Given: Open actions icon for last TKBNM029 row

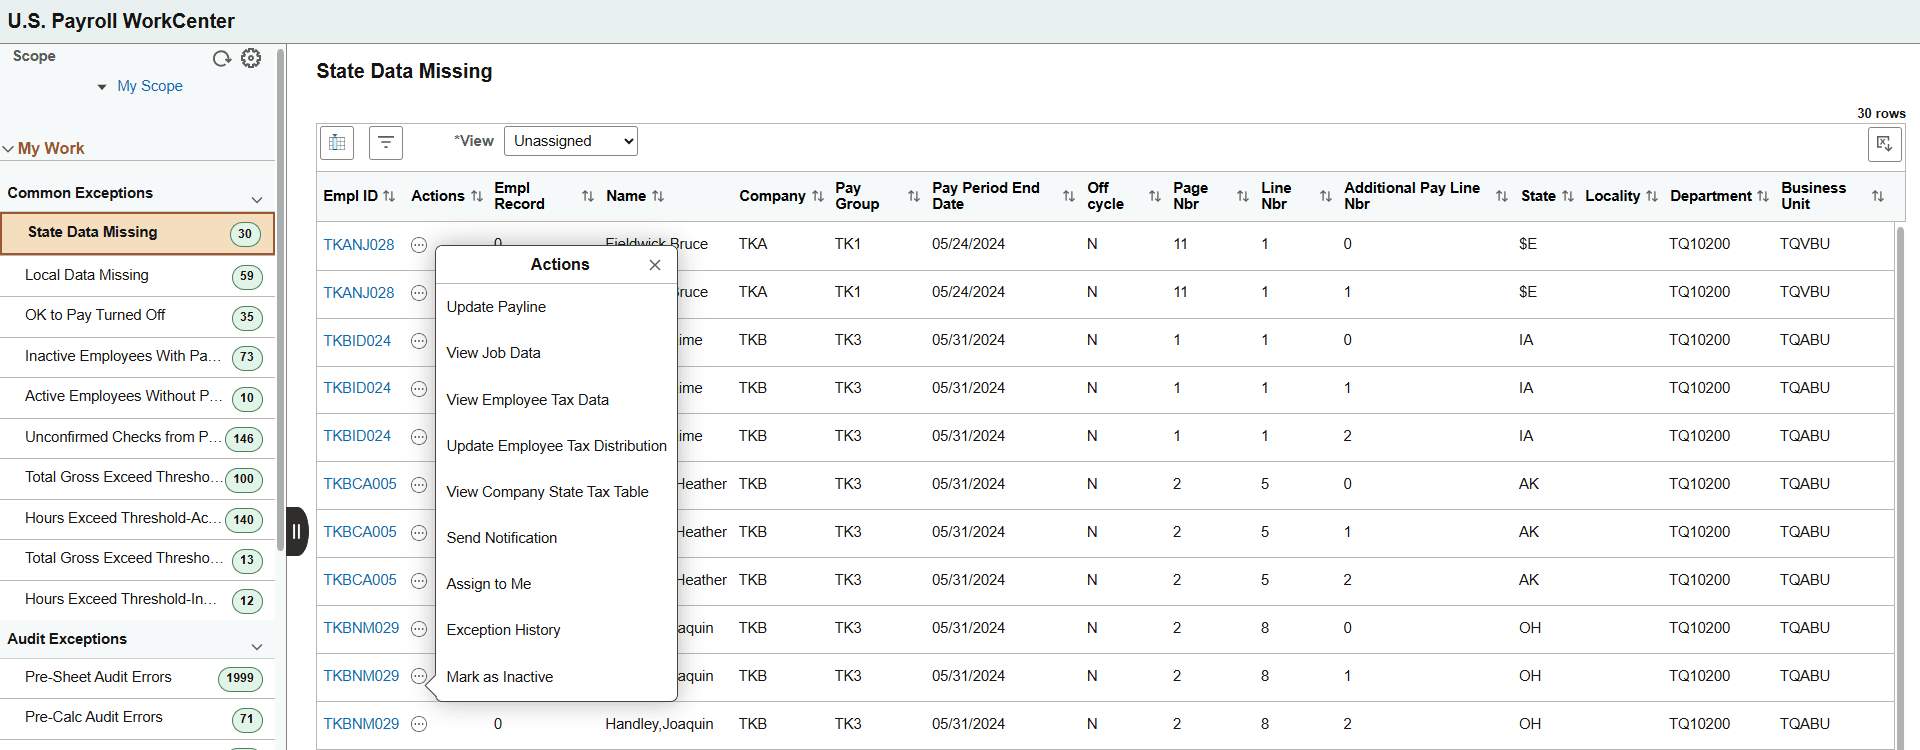Looking at the screenshot, I should 419,724.
